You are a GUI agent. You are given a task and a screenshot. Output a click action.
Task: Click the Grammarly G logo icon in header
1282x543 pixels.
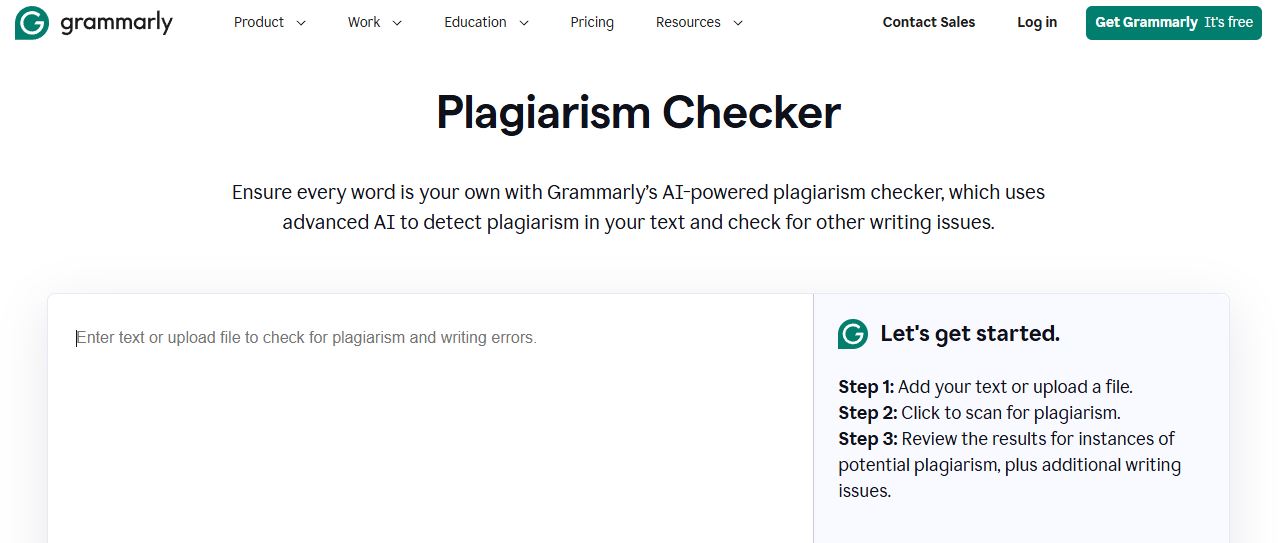pos(32,22)
